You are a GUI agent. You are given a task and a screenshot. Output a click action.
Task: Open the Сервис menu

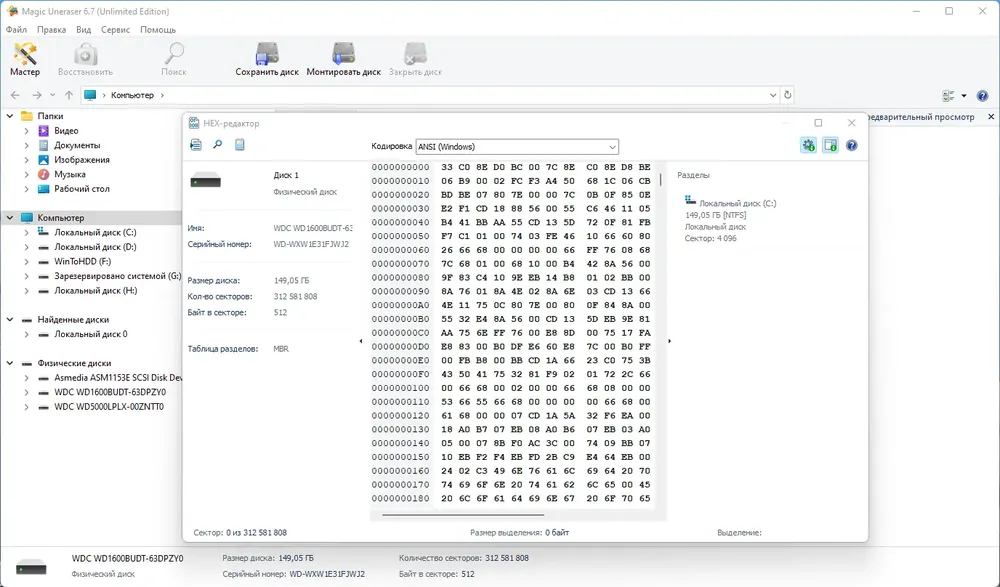pyautogui.click(x=115, y=29)
